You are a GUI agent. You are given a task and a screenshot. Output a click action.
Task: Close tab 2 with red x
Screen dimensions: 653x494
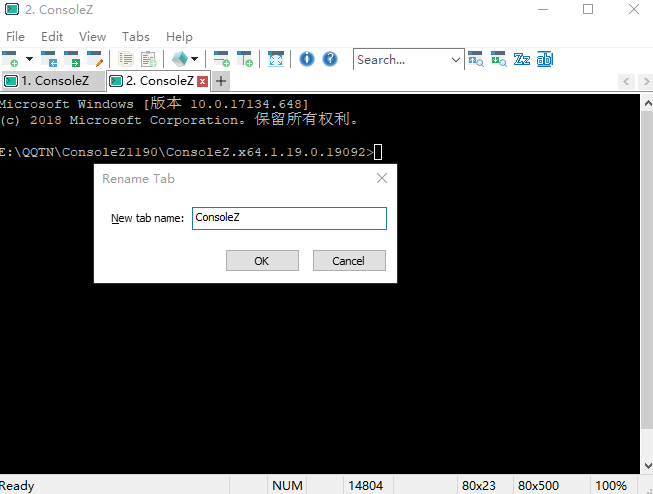click(203, 81)
